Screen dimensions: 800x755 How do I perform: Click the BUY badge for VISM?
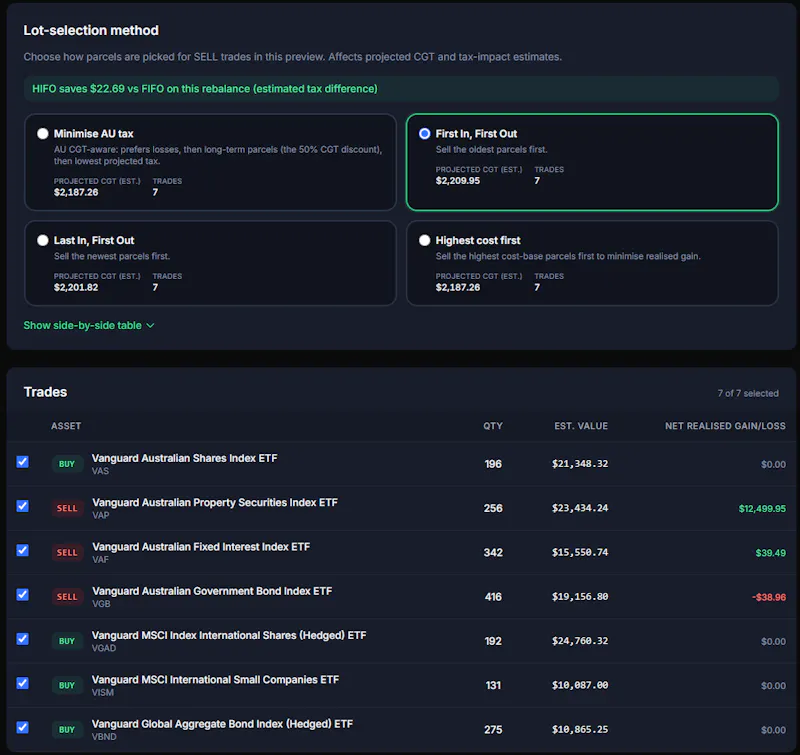[x=67, y=686]
